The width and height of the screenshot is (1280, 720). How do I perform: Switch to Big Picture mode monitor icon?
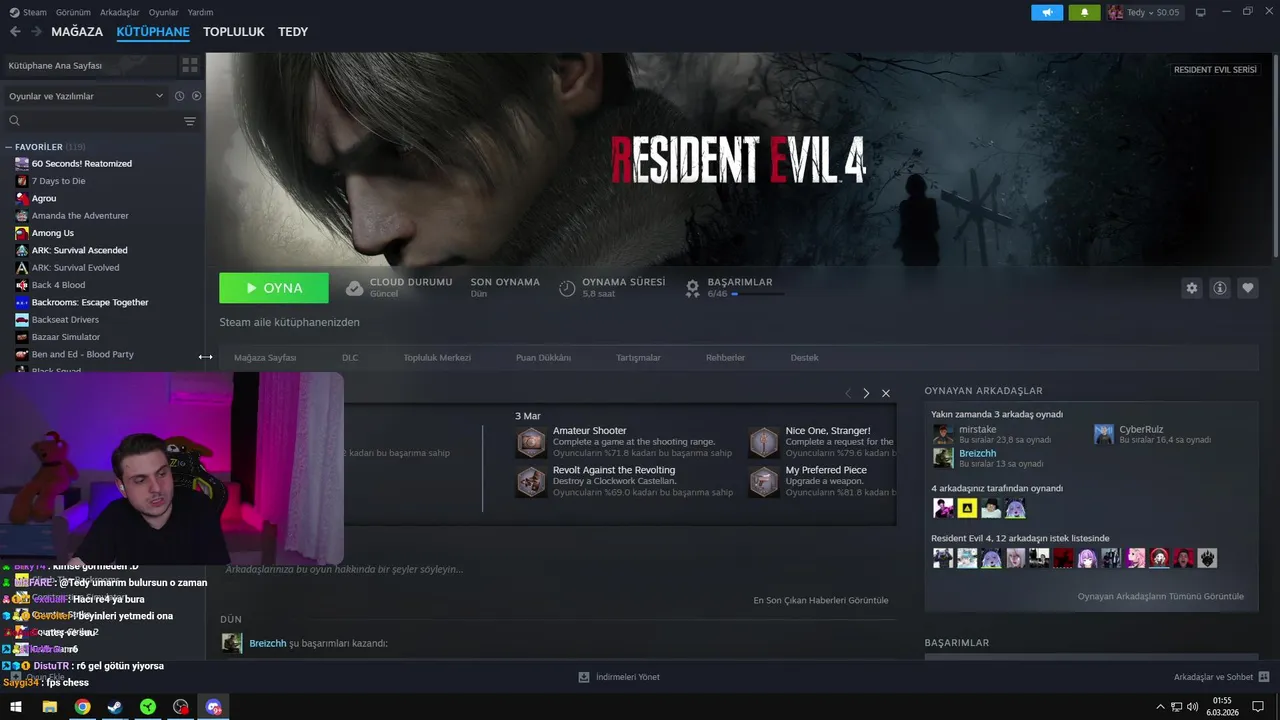1201,13
